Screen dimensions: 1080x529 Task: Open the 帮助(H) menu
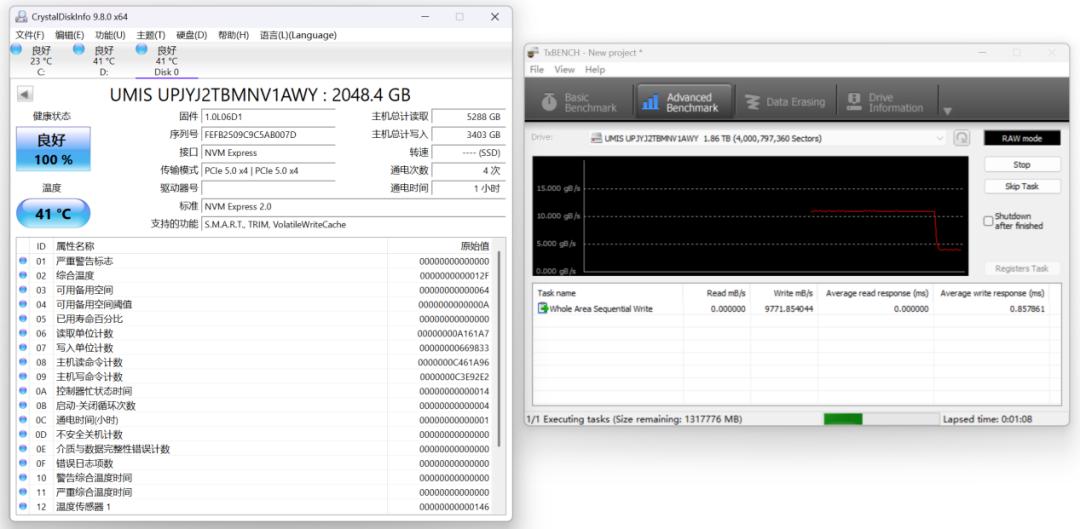(233, 35)
